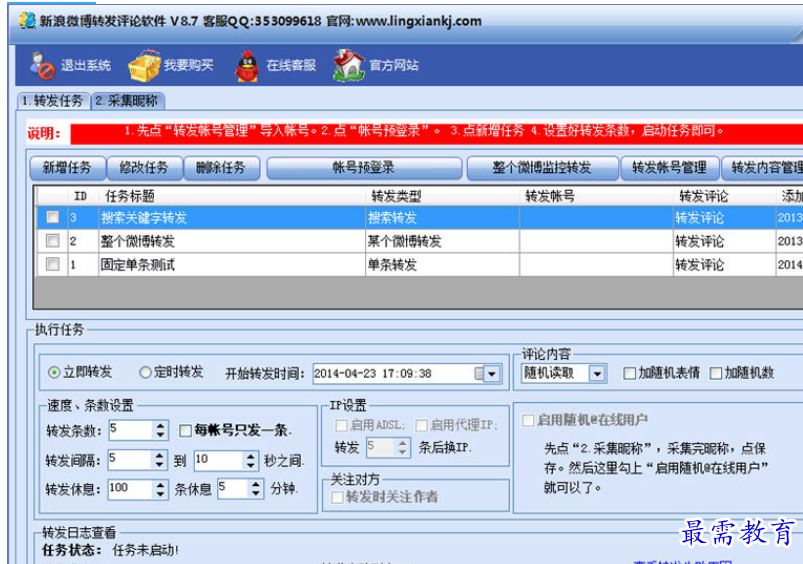Click the exit system person icon
The image size is (803, 564).
[x=42, y=66]
